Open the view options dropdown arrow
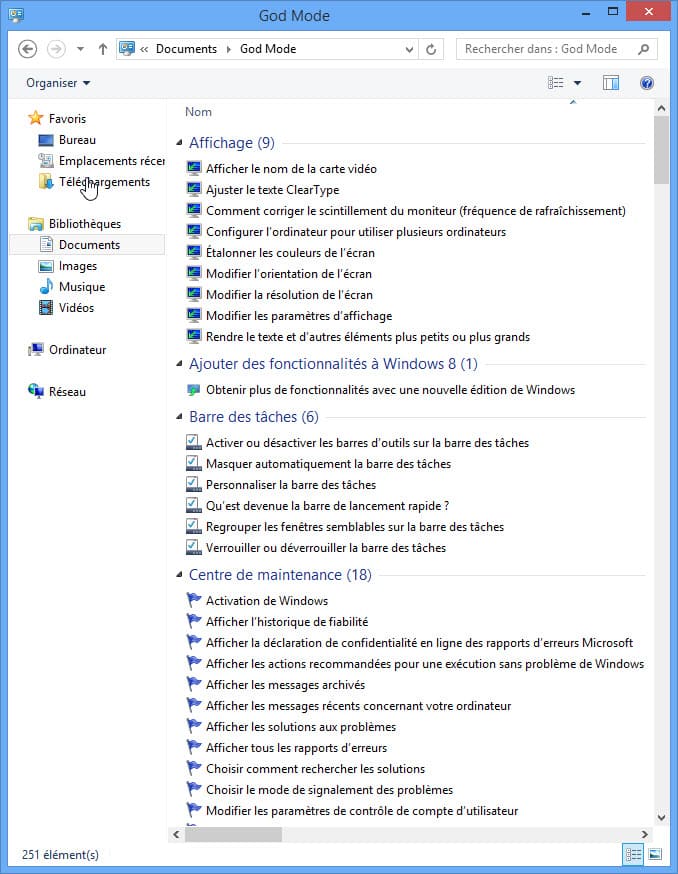678x874 pixels. coord(578,83)
